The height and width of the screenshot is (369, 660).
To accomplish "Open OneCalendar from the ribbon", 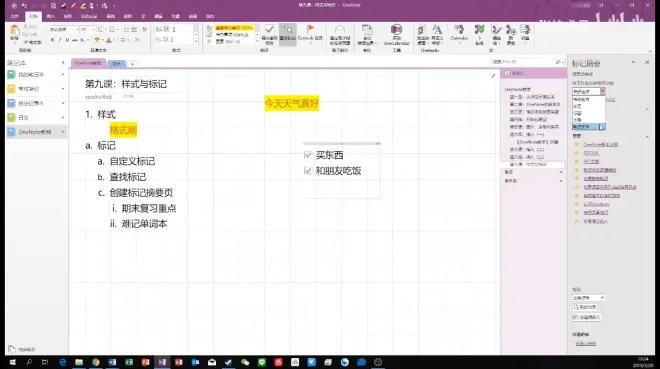I will pos(396,35).
